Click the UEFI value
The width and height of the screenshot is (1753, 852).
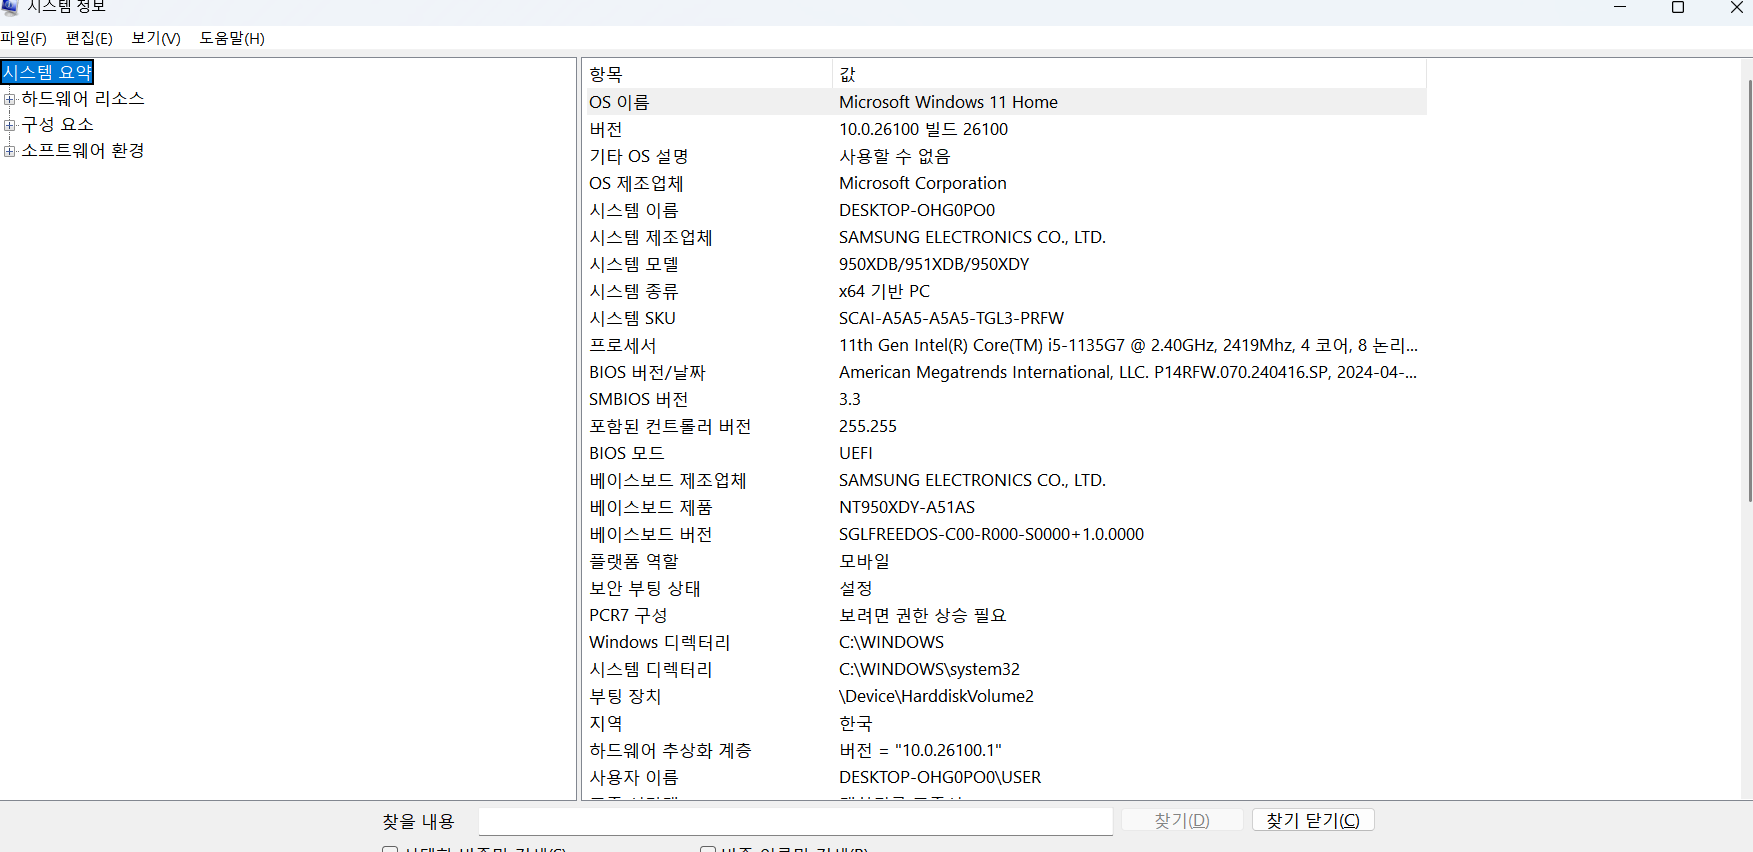point(856,453)
